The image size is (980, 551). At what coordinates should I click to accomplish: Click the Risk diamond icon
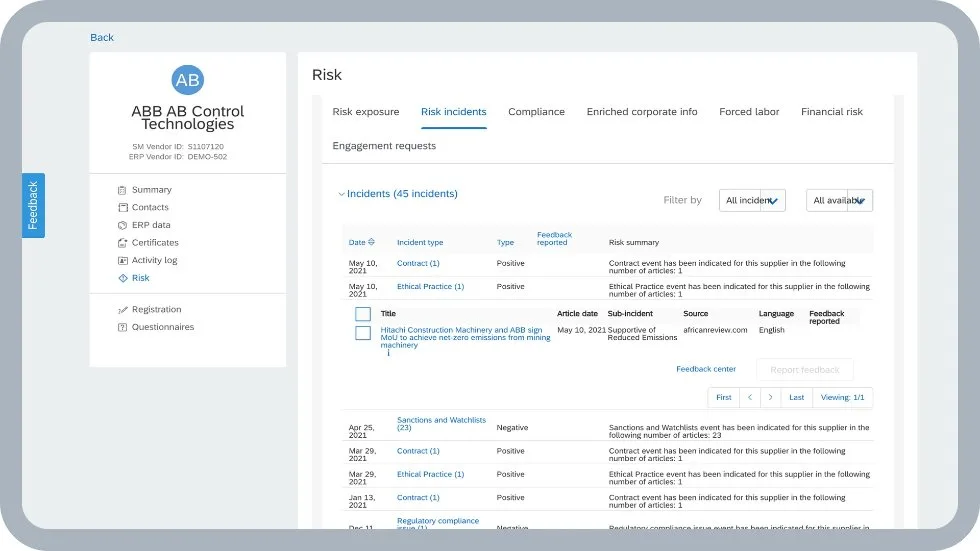point(122,278)
